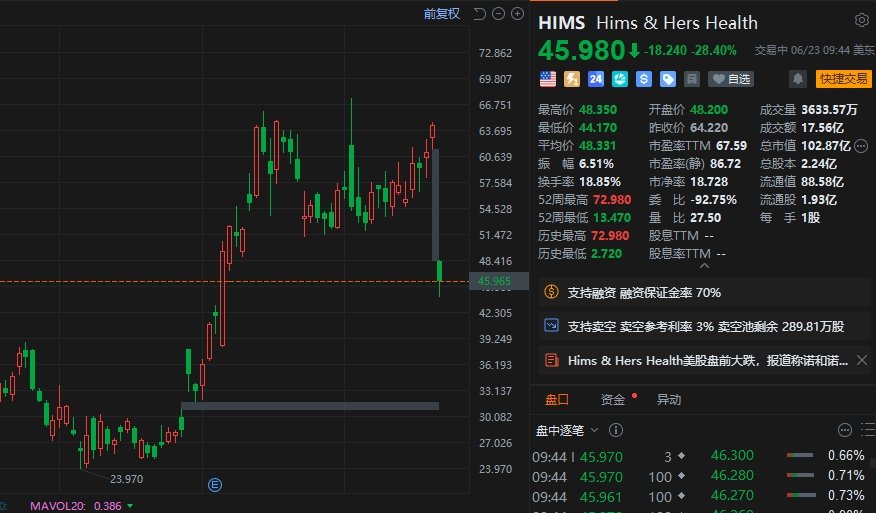The width and height of the screenshot is (876, 513).
Task: Click the list view icon in the trades panel
Action: coord(868,430)
